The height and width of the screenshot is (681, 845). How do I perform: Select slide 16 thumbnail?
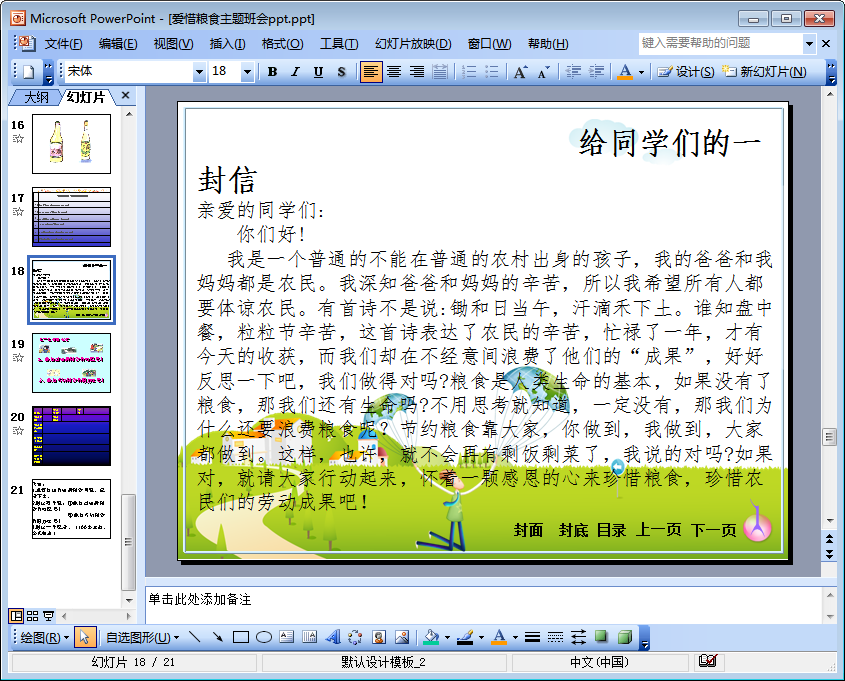click(71, 144)
